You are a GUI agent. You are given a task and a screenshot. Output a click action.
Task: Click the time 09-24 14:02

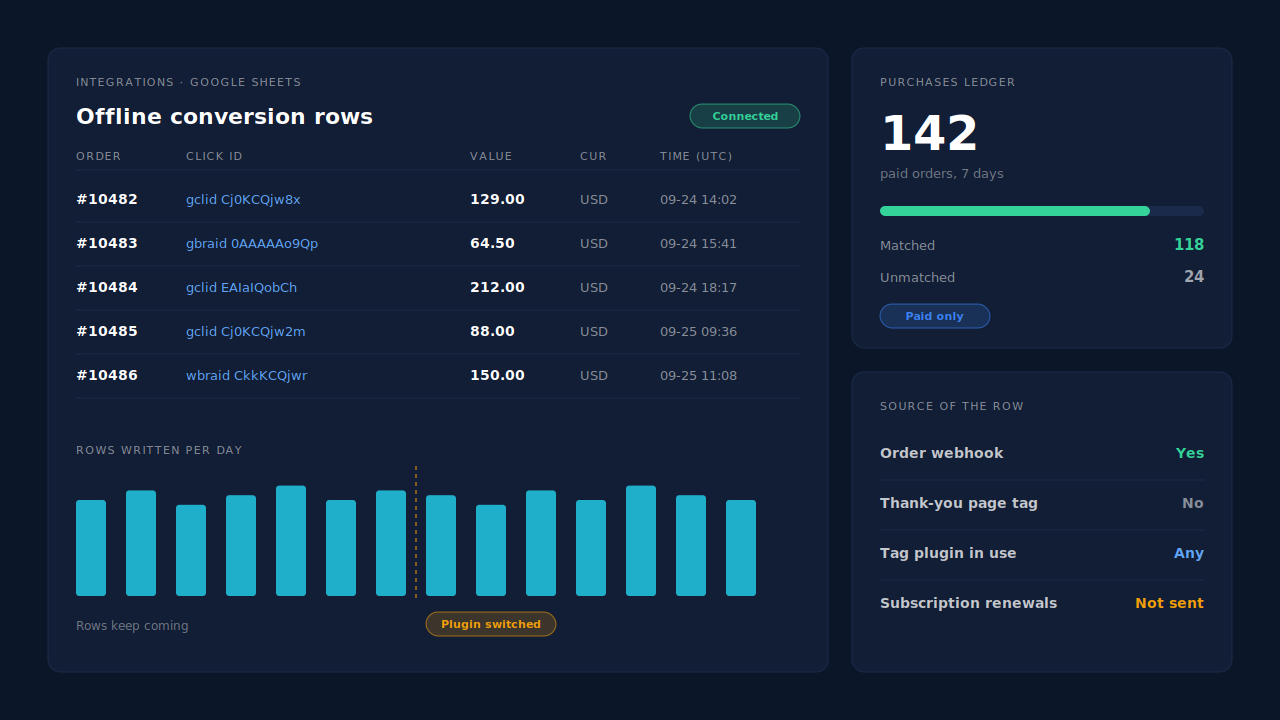click(698, 200)
